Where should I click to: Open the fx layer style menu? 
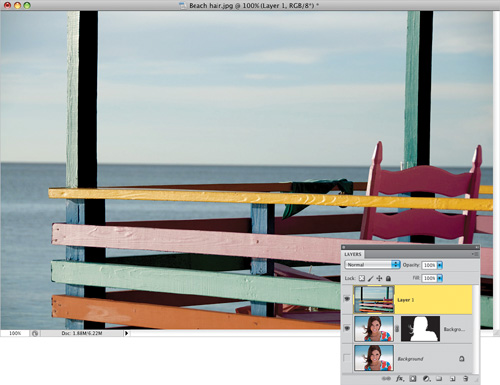click(399, 379)
